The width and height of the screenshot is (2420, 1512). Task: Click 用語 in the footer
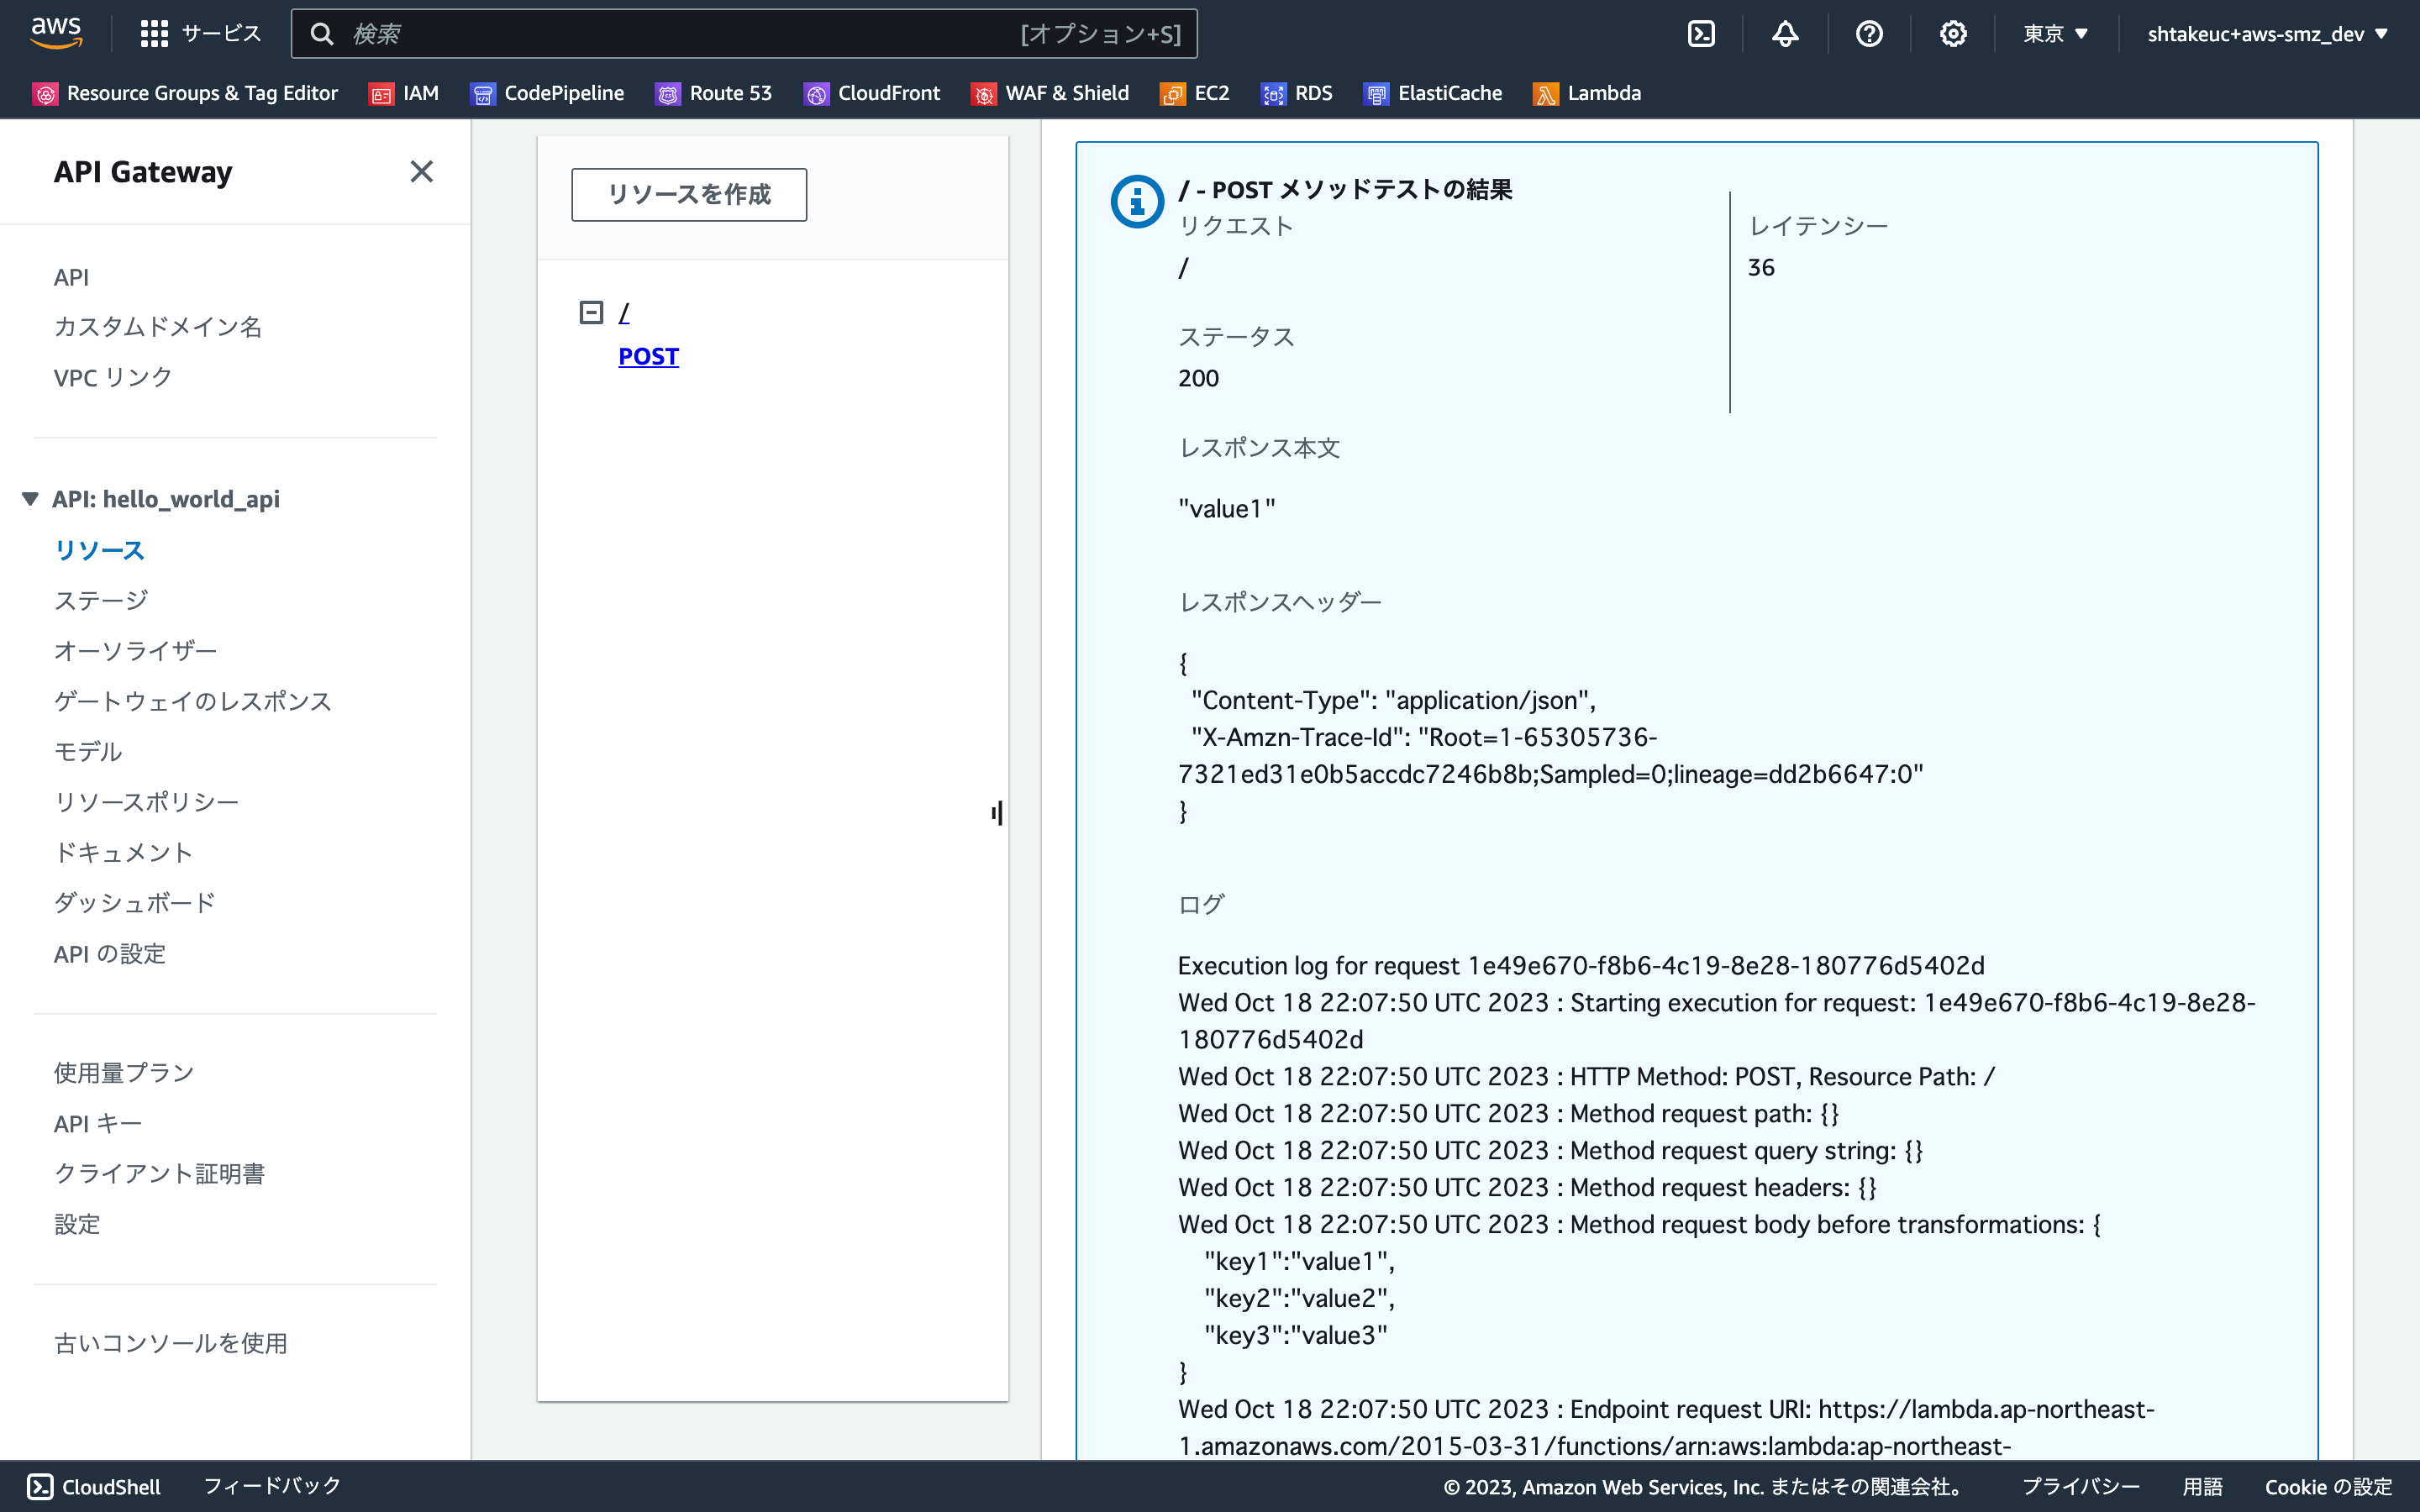2202,1487
